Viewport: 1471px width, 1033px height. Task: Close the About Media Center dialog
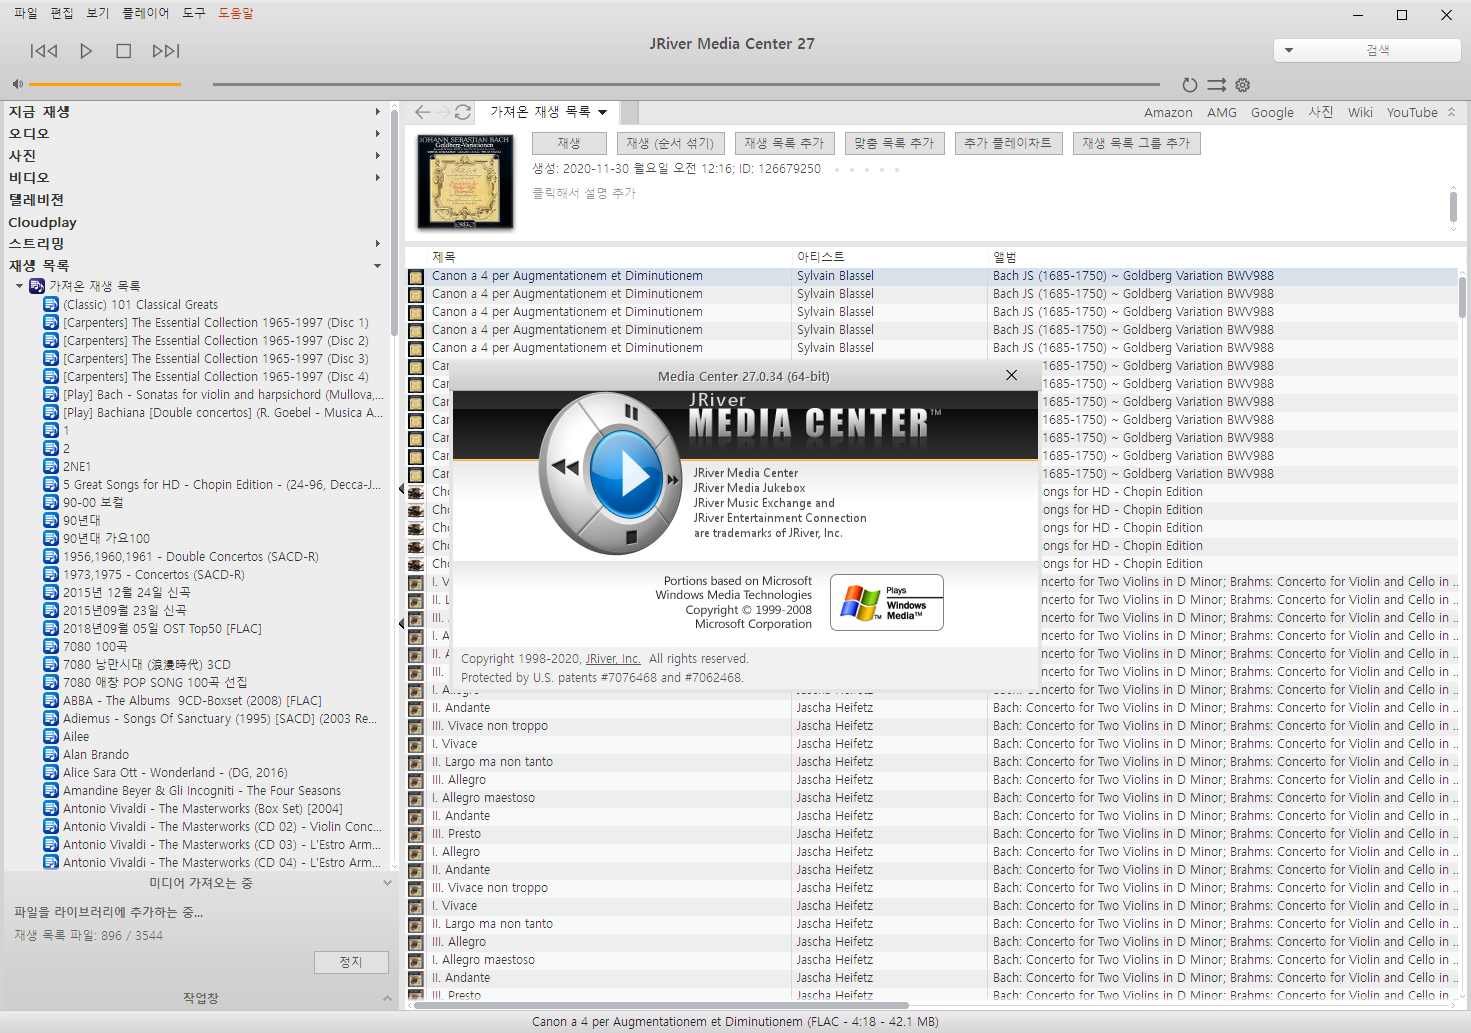[1012, 375]
